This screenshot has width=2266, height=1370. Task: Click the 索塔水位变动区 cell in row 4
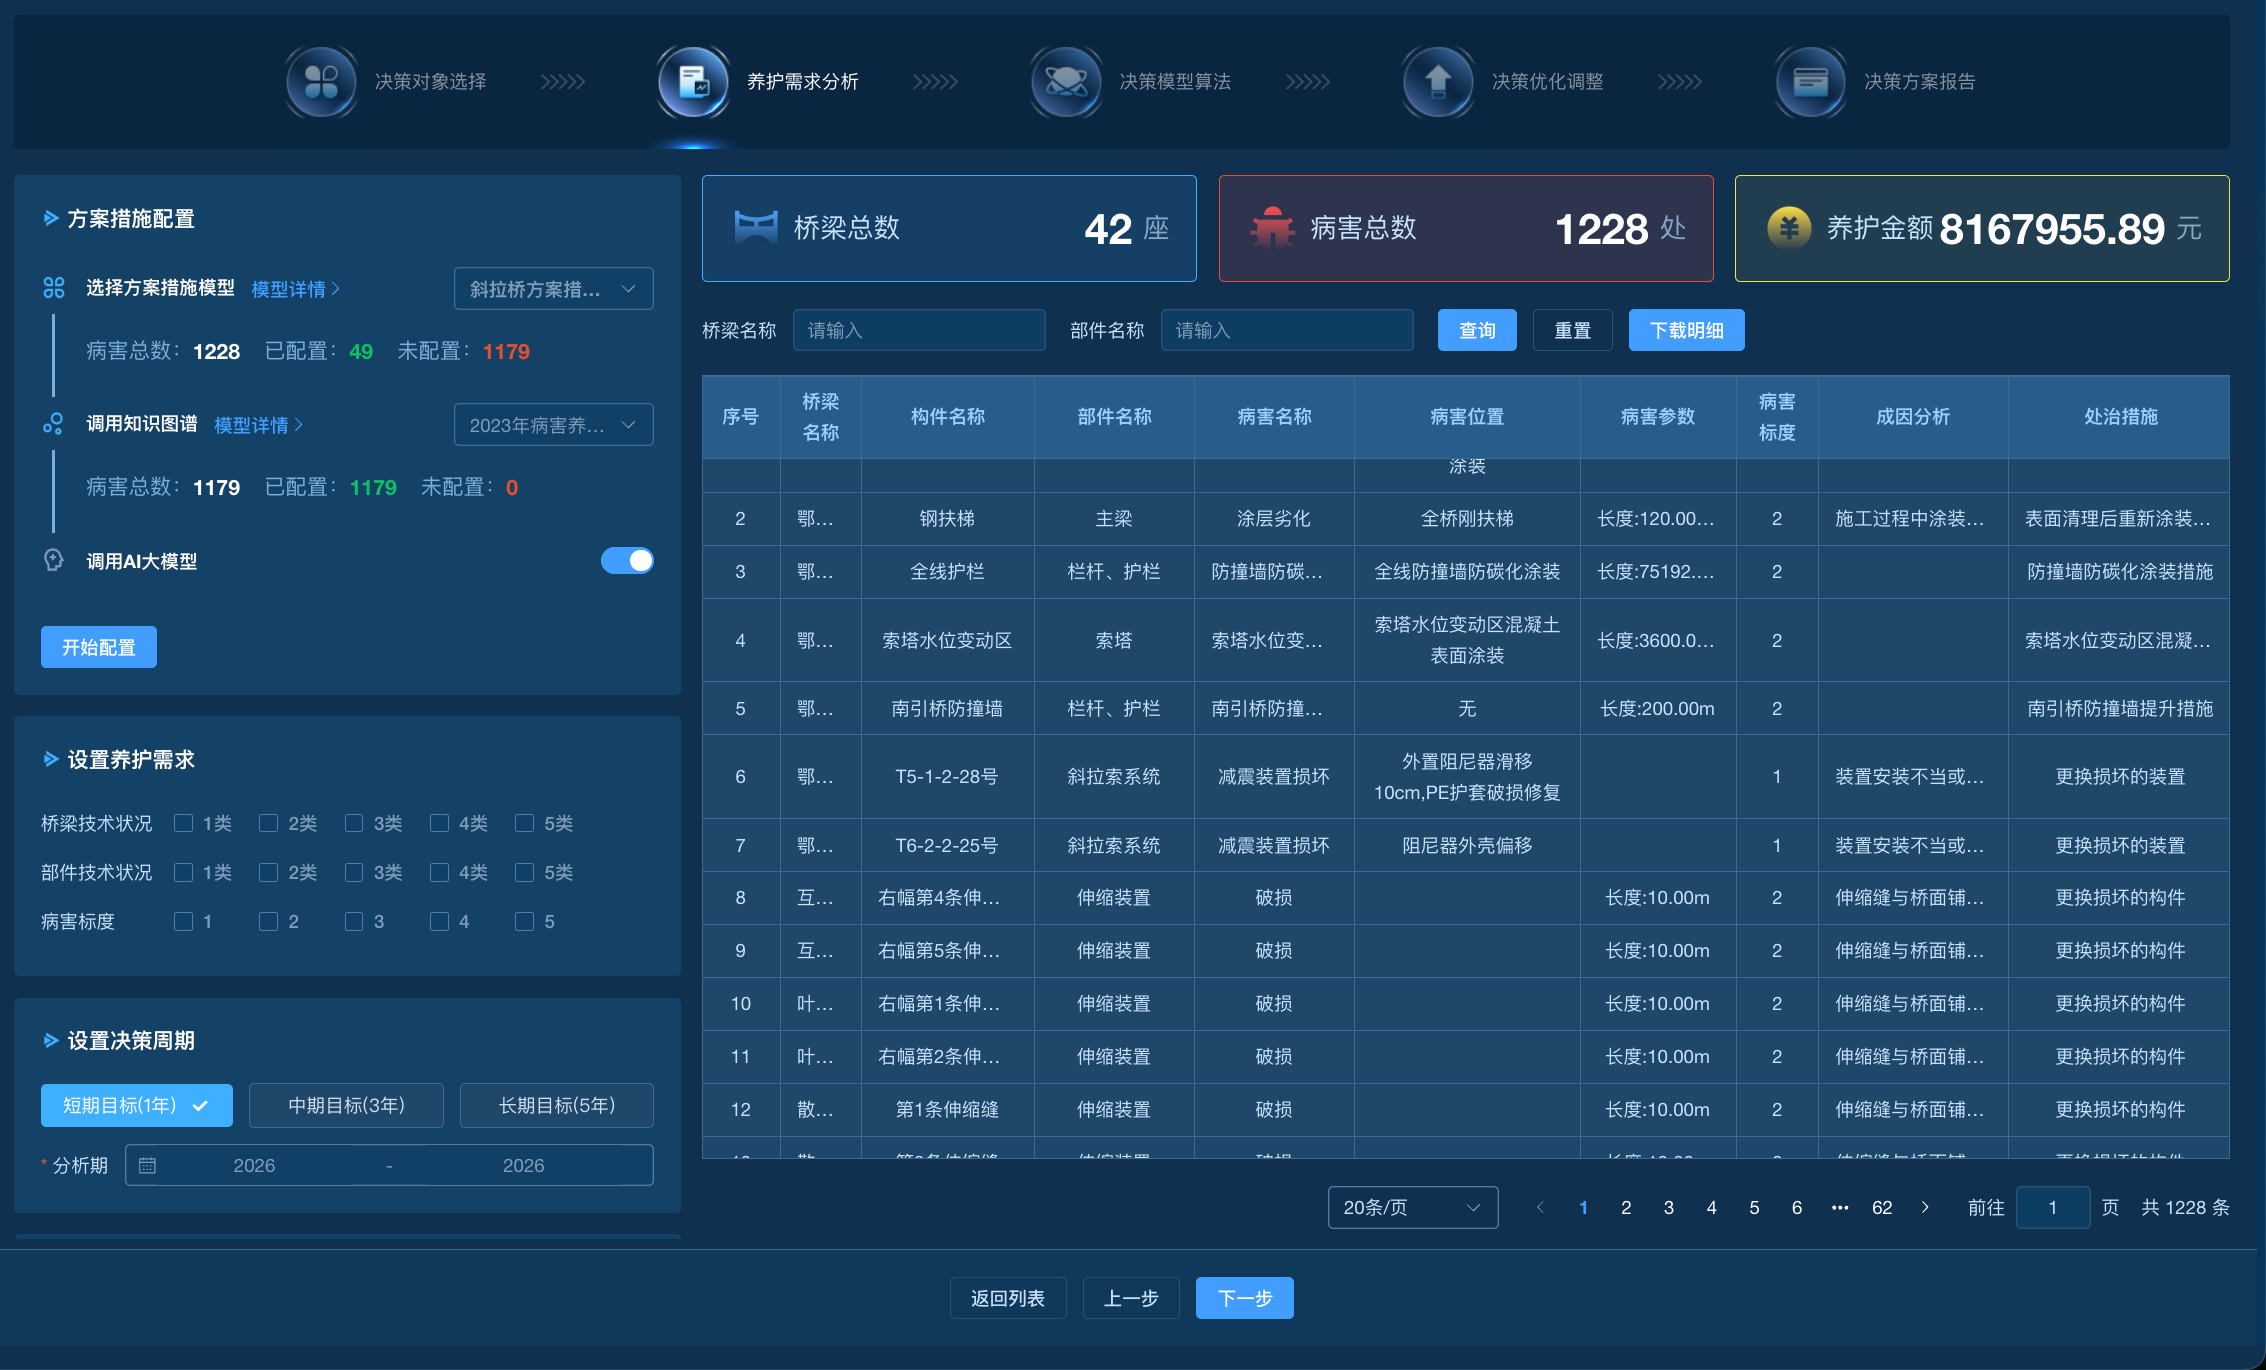point(947,640)
